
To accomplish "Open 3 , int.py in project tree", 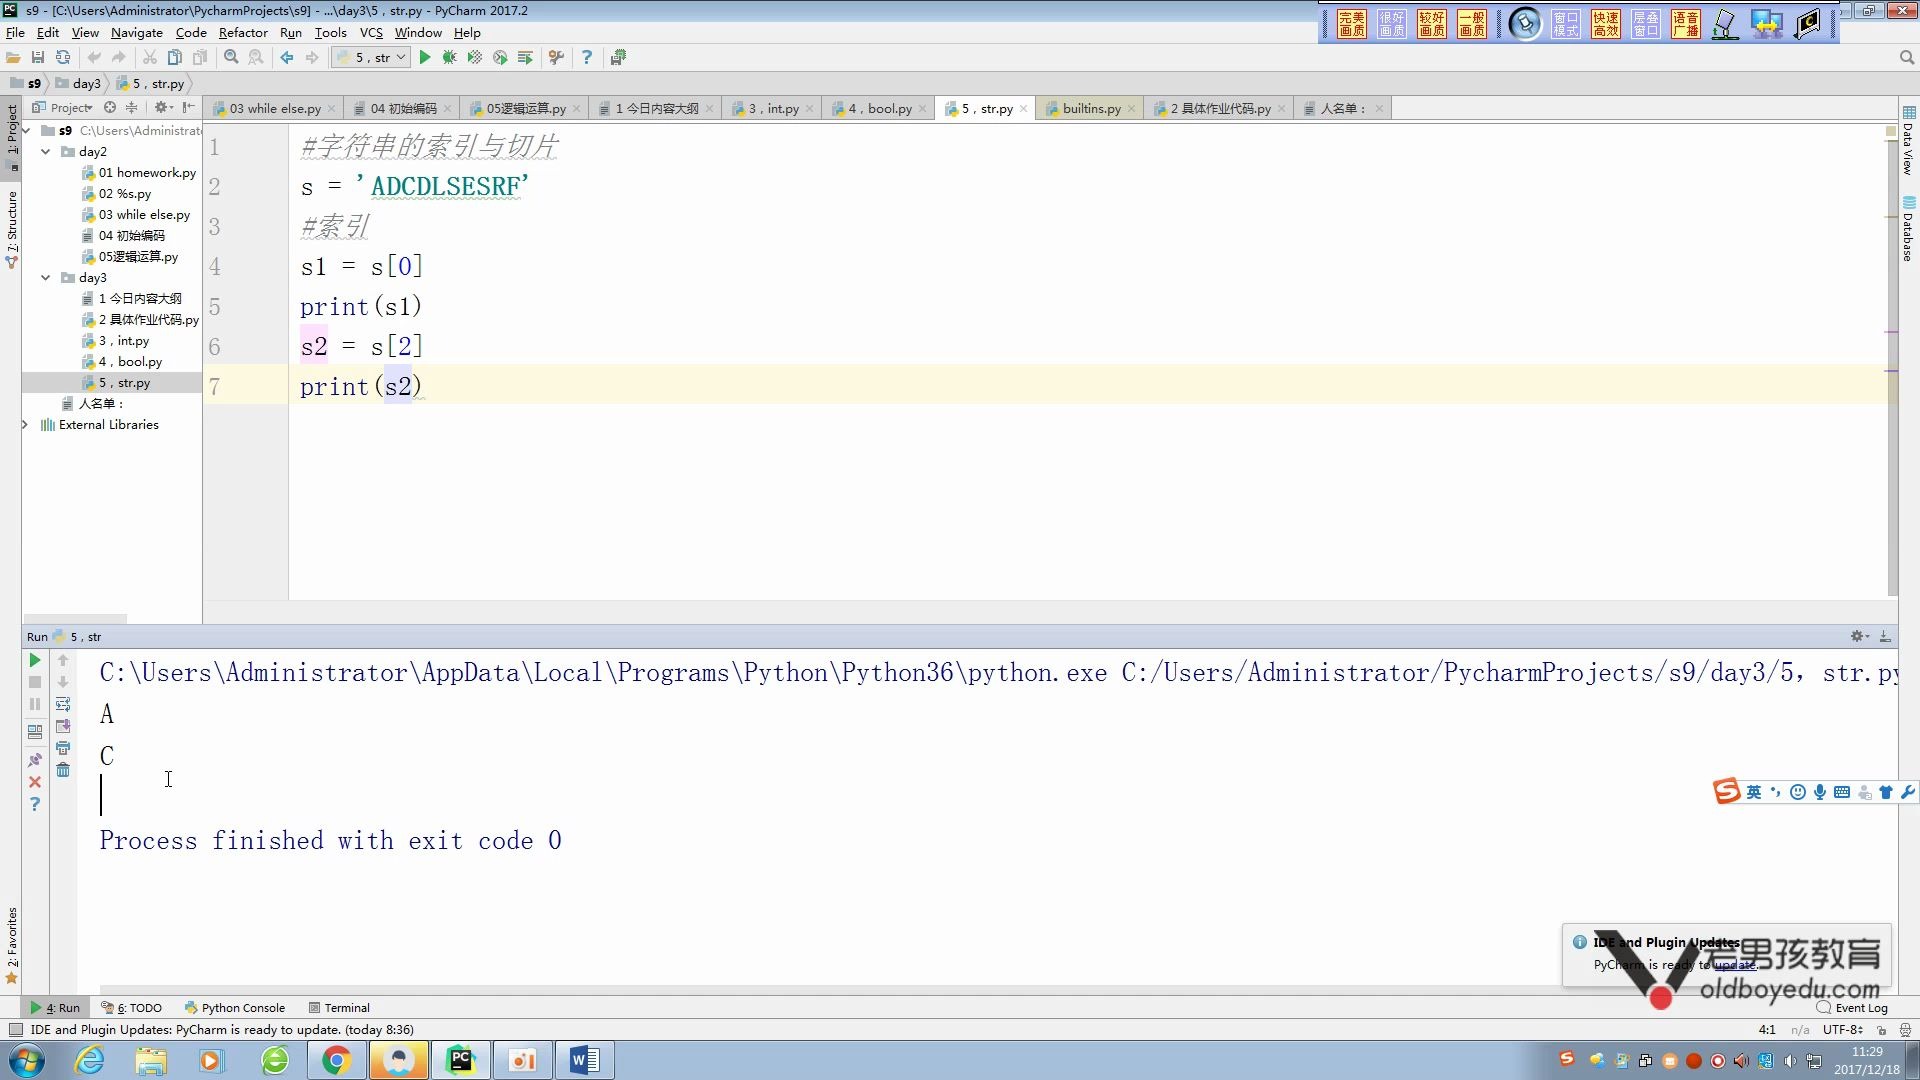I will 124,341.
